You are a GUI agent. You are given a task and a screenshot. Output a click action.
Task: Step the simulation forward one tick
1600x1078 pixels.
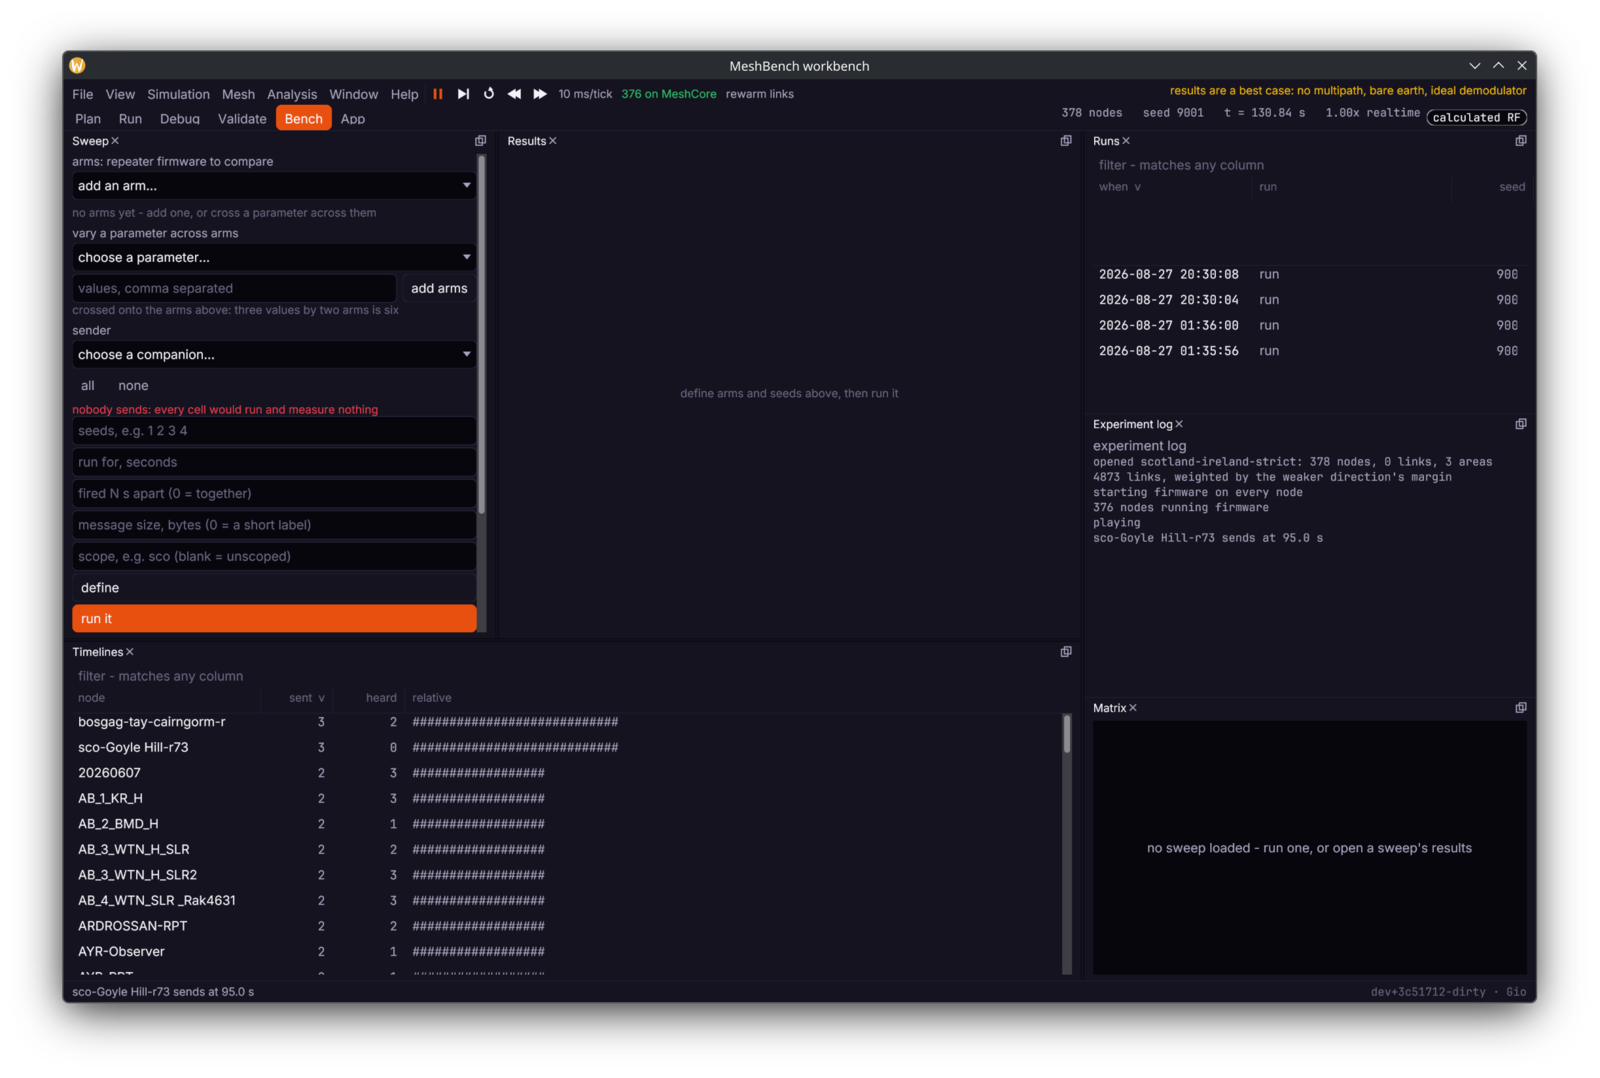(463, 94)
